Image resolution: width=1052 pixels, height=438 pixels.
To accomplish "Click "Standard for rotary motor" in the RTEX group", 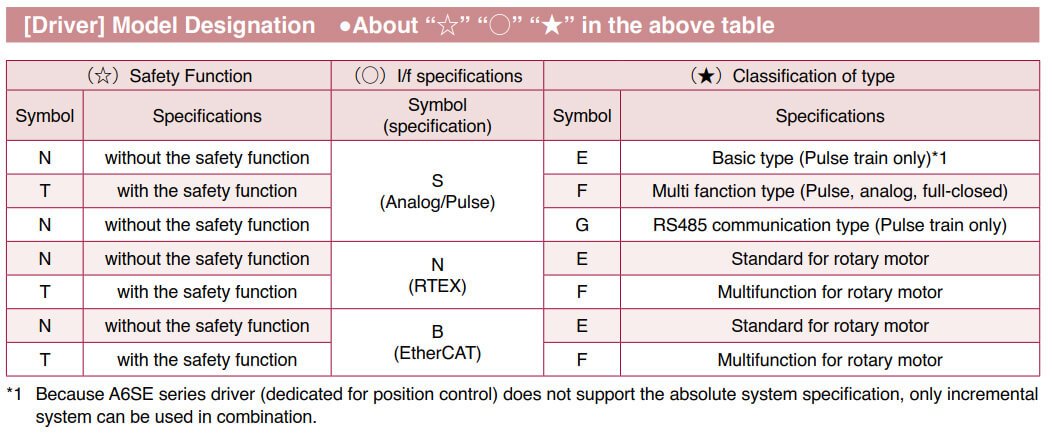I will click(829, 259).
